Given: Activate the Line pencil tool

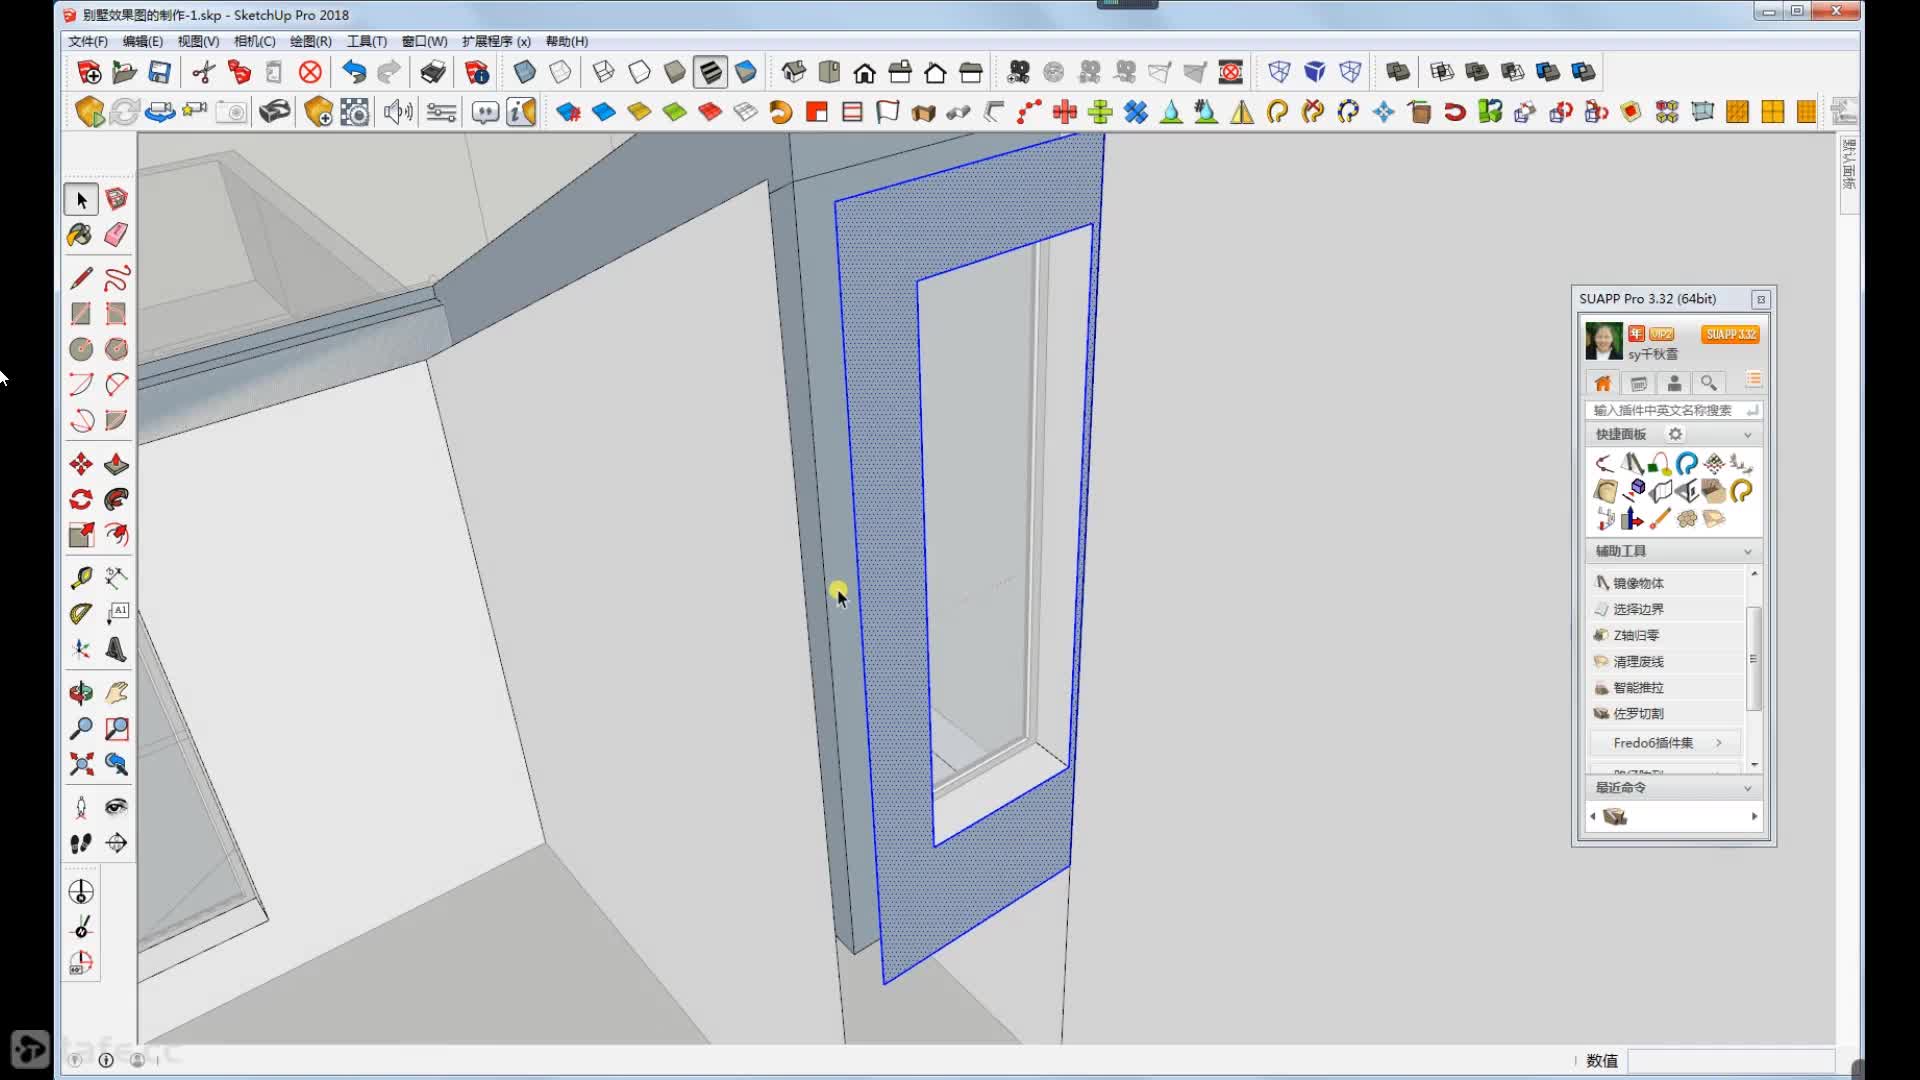Looking at the screenshot, I should (81, 278).
